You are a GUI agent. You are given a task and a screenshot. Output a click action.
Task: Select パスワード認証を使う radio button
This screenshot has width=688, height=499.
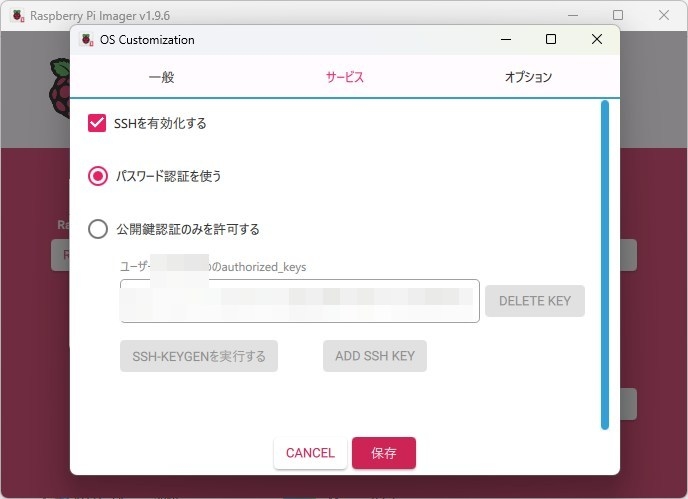click(98, 176)
